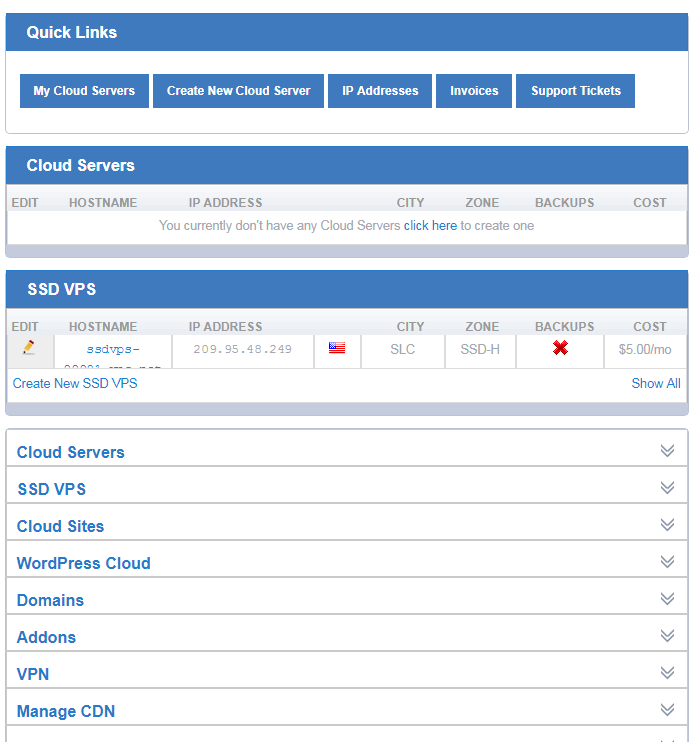Expand the SSD VPS accordion chevron
694x742 pixels.
[668, 488]
